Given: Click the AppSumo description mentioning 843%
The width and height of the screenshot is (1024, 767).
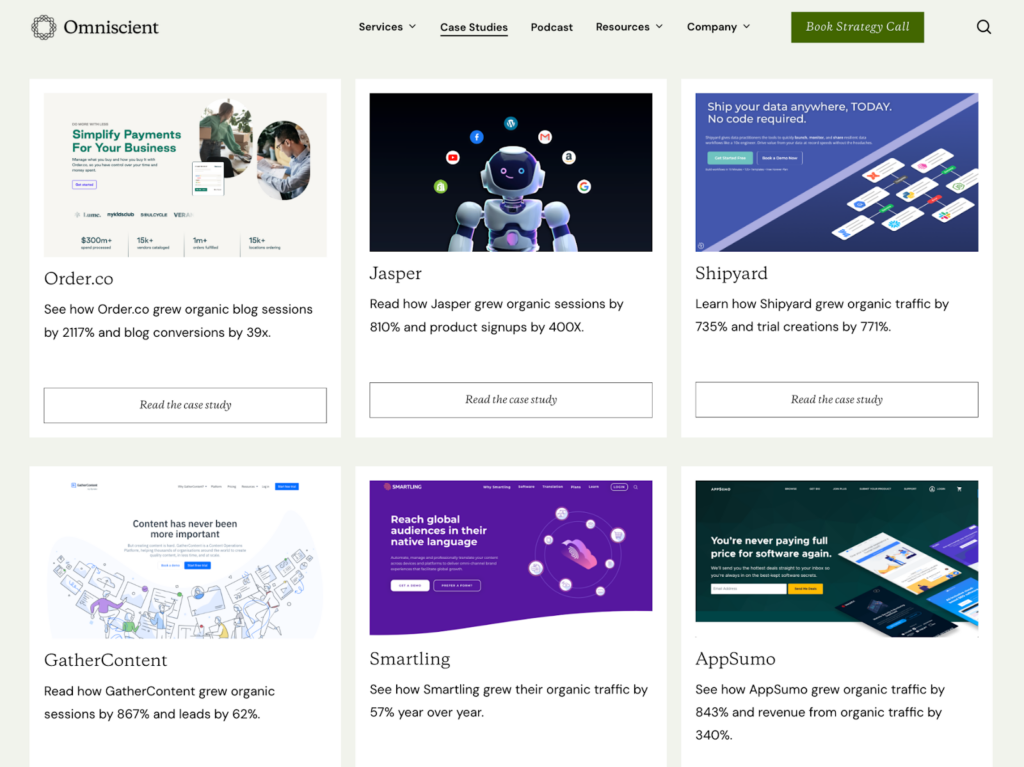Looking at the screenshot, I should click(820, 712).
